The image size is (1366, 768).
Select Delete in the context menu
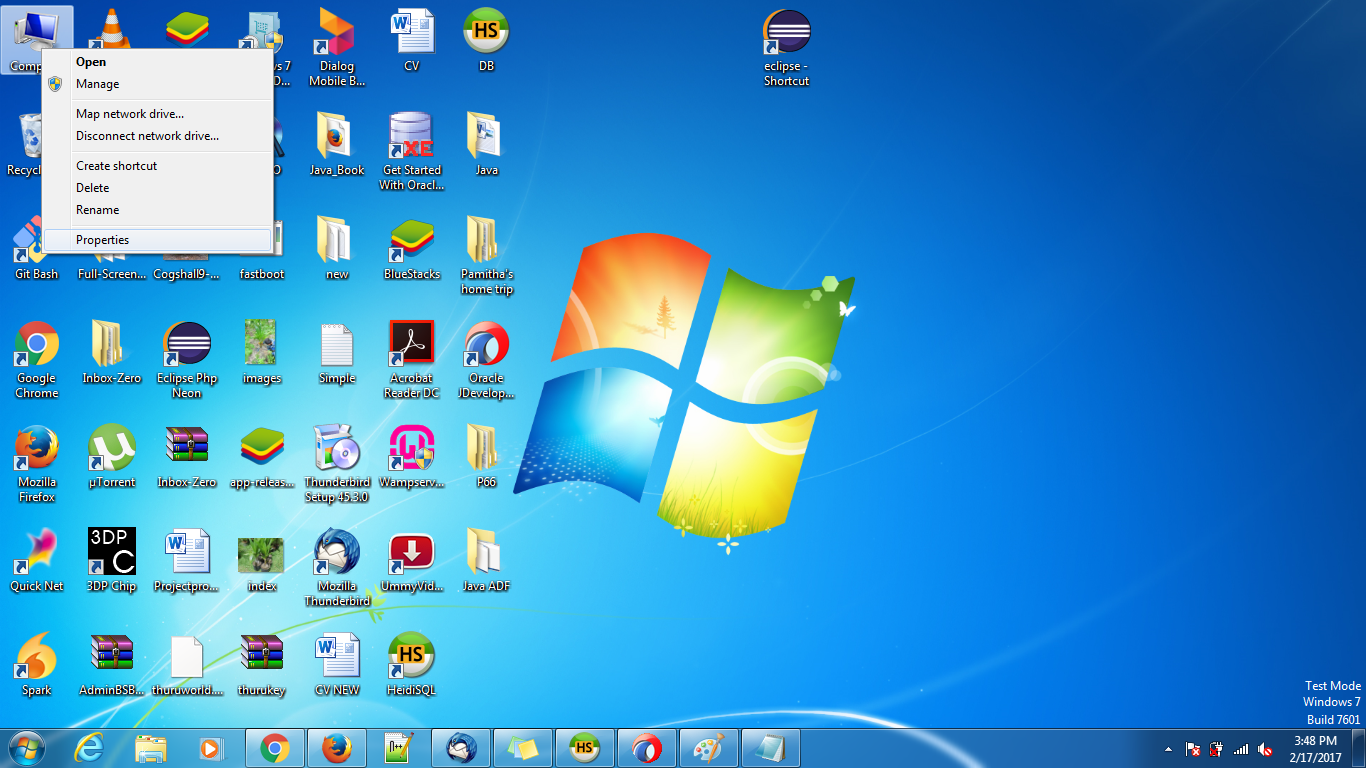(x=158, y=188)
